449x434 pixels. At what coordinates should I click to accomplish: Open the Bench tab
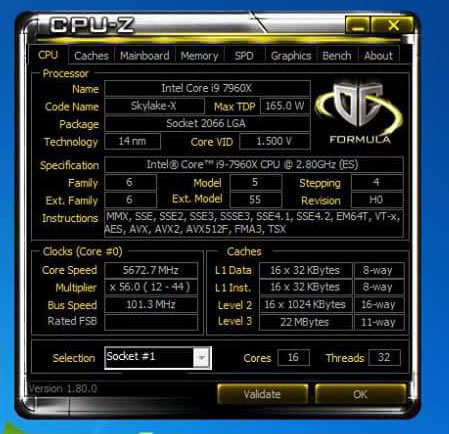[337, 56]
